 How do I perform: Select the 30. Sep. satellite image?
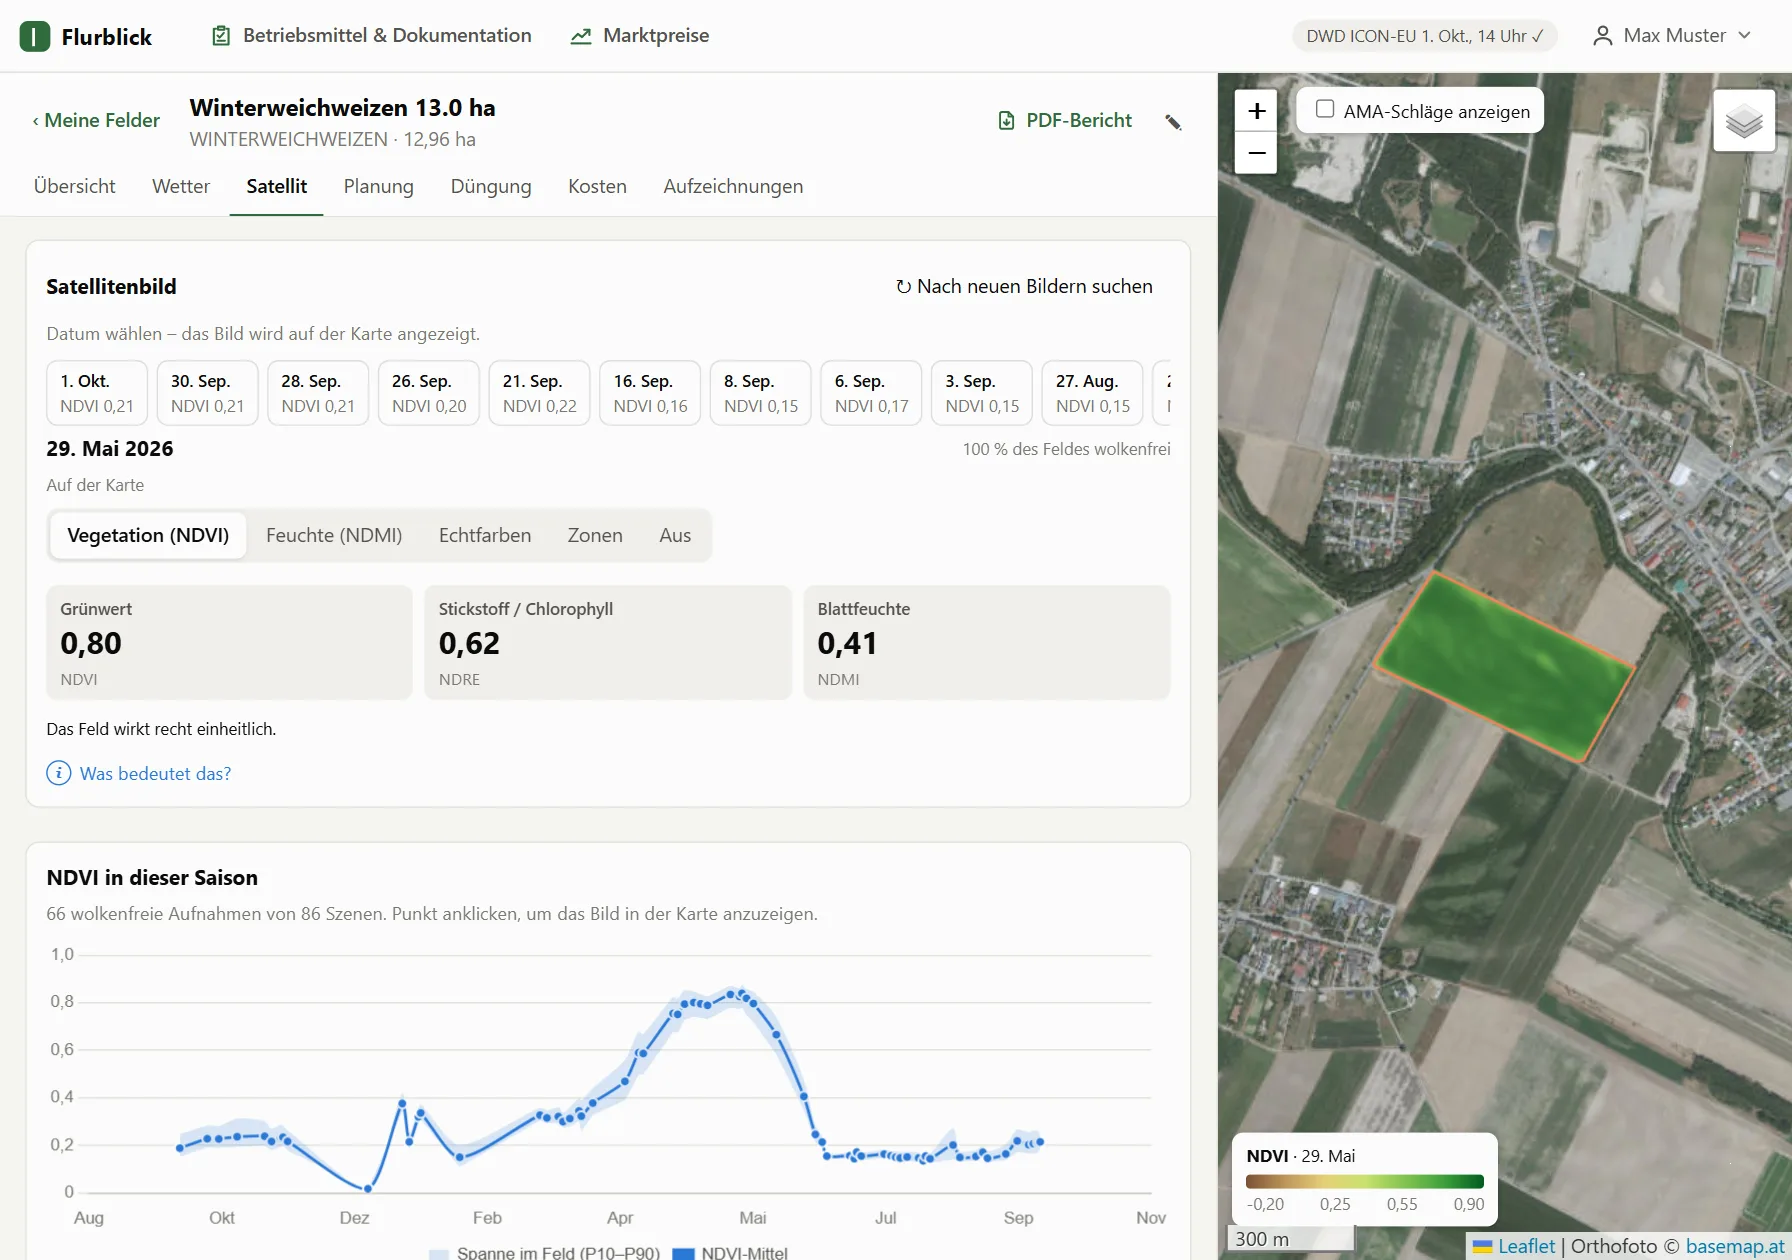207,393
